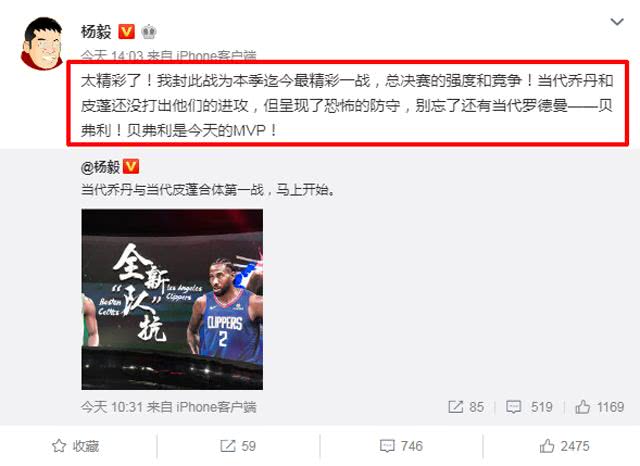Like this post with 2475 likes

(564, 446)
